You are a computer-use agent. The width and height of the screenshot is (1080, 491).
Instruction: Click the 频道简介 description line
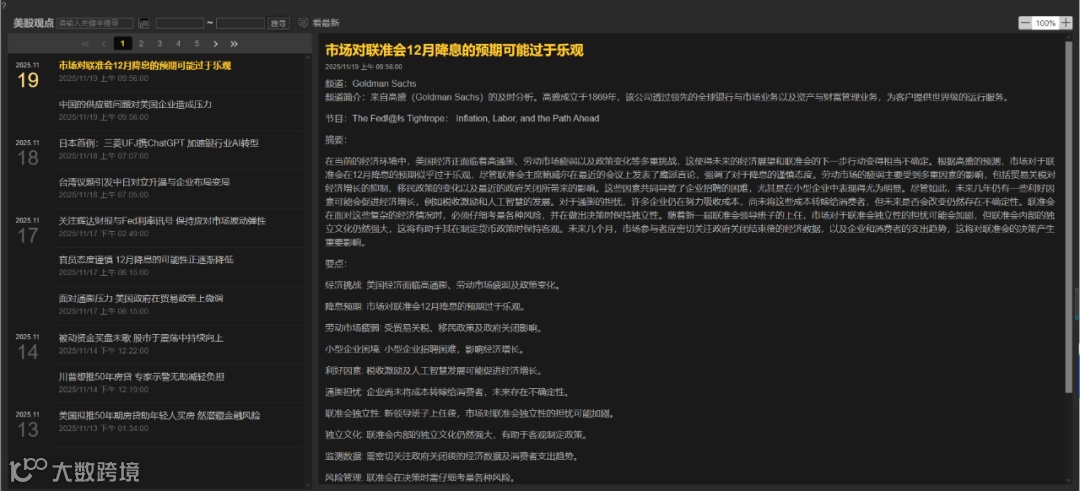click(x=667, y=97)
